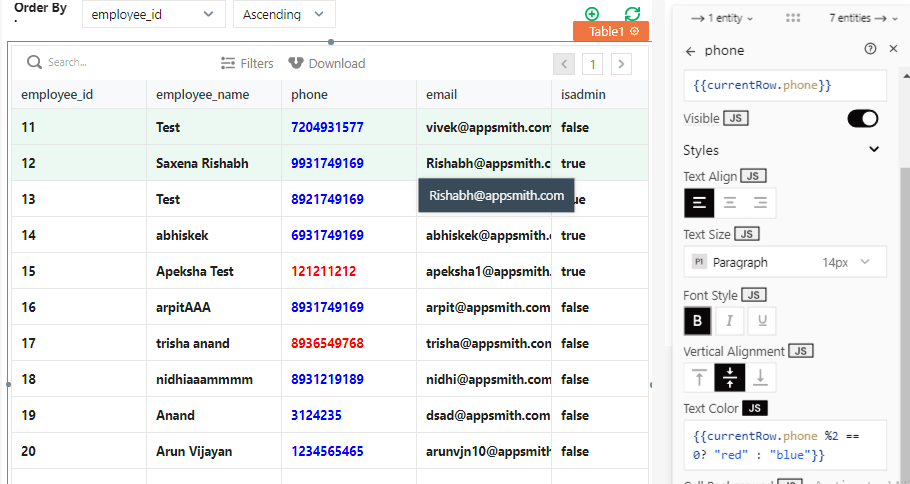Set vertical alignment to bottom
Image resolution: width=910 pixels, height=484 pixels.
[x=760, y=377]
